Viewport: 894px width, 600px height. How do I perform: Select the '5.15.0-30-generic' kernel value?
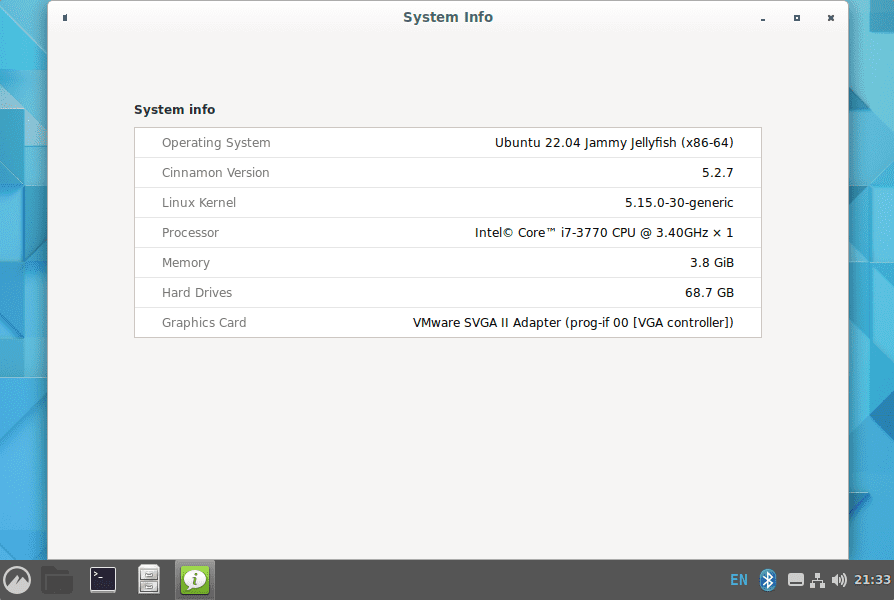point(679,202)
